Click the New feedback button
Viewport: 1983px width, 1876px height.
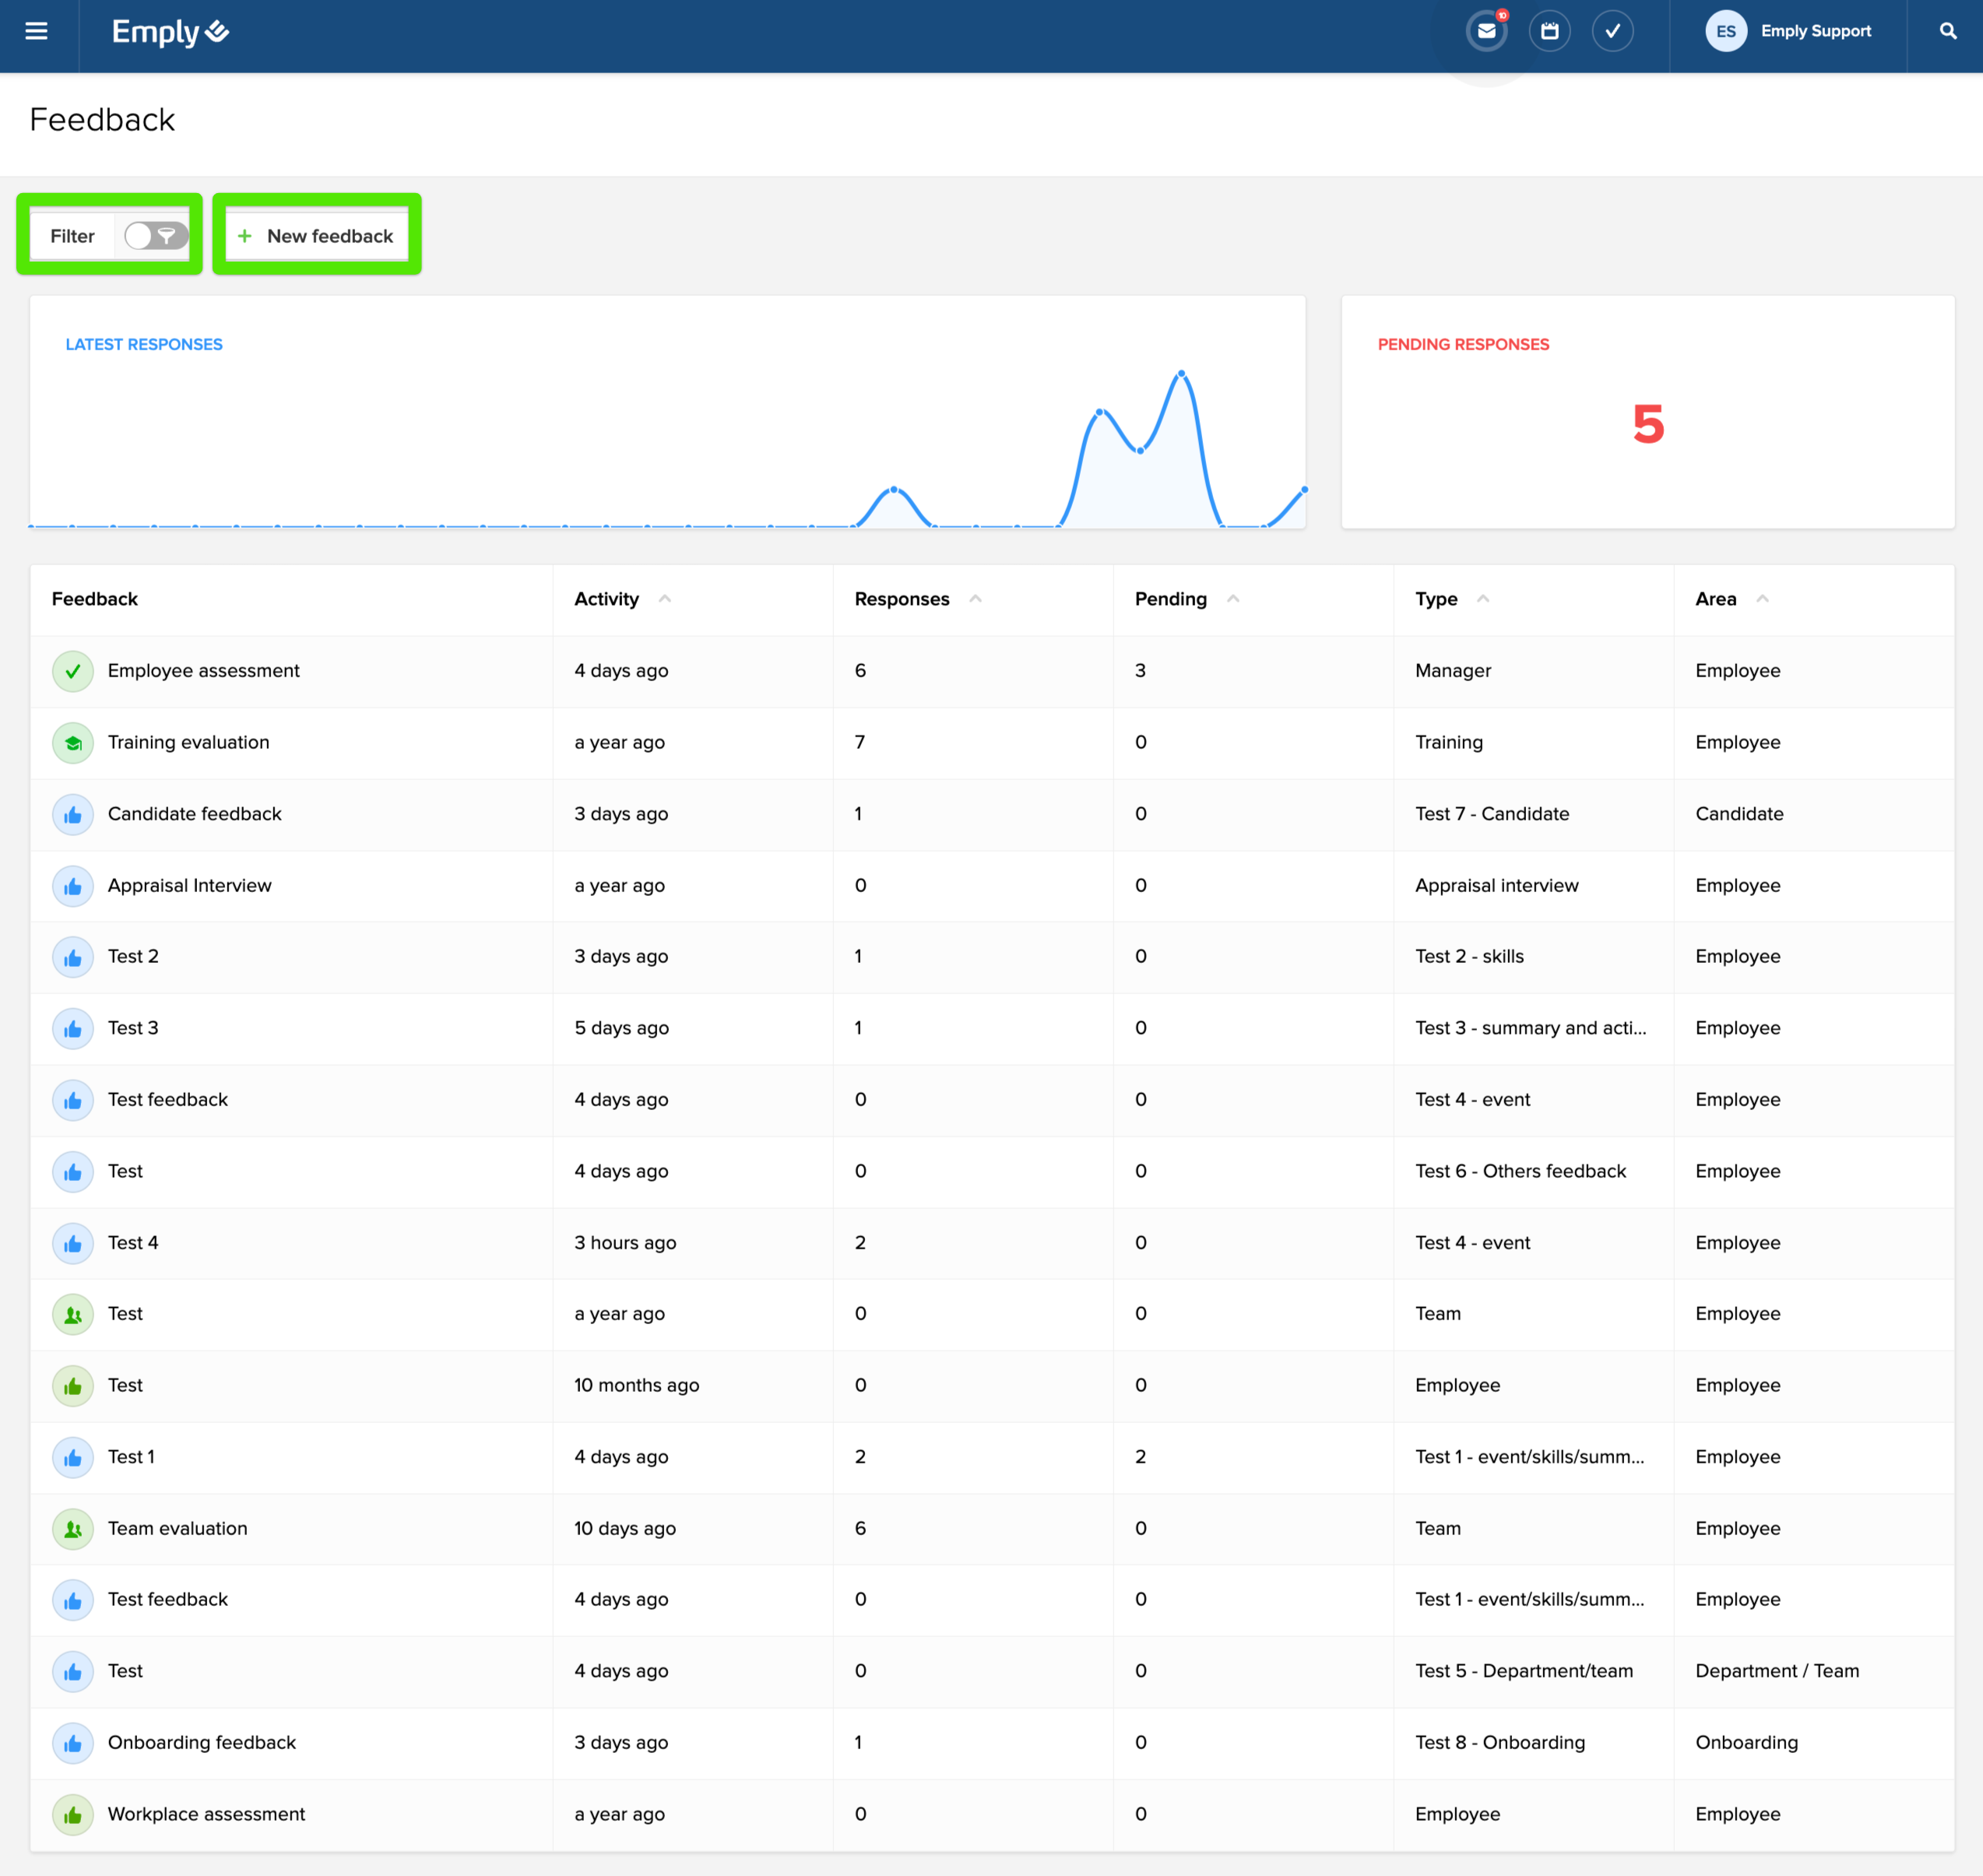coord(317,236)
